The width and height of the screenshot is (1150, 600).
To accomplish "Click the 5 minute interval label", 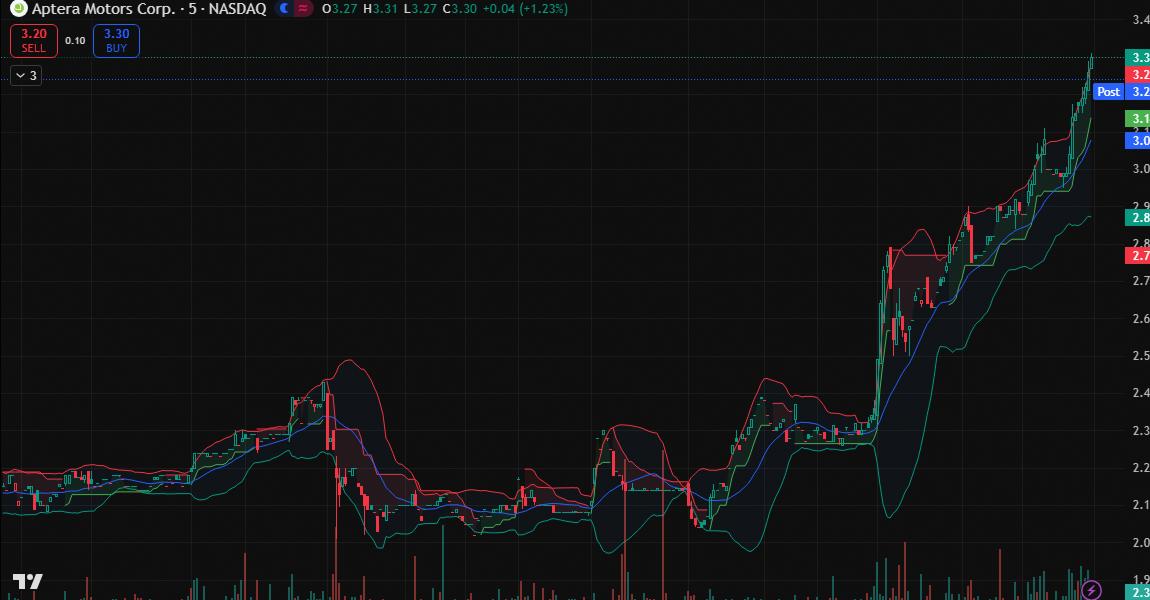I will click(192, 9).
